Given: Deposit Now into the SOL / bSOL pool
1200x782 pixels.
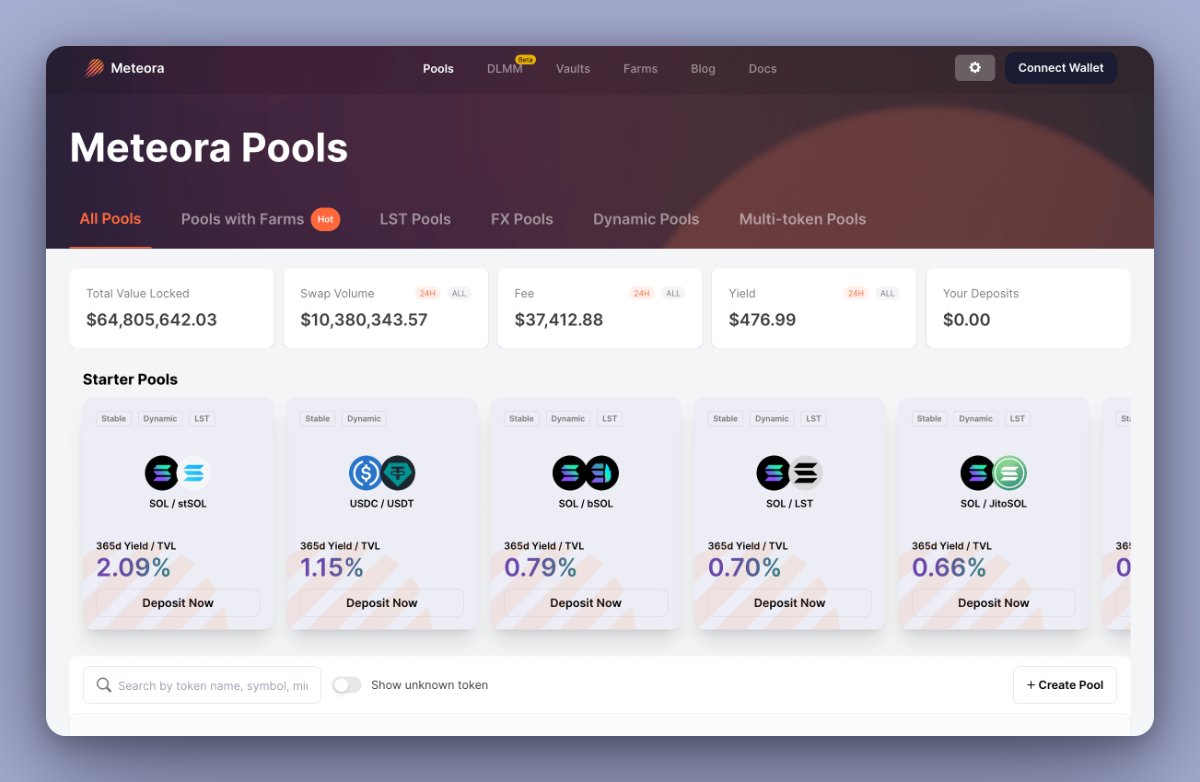Looking at the screenshot, I should point(586,603).
